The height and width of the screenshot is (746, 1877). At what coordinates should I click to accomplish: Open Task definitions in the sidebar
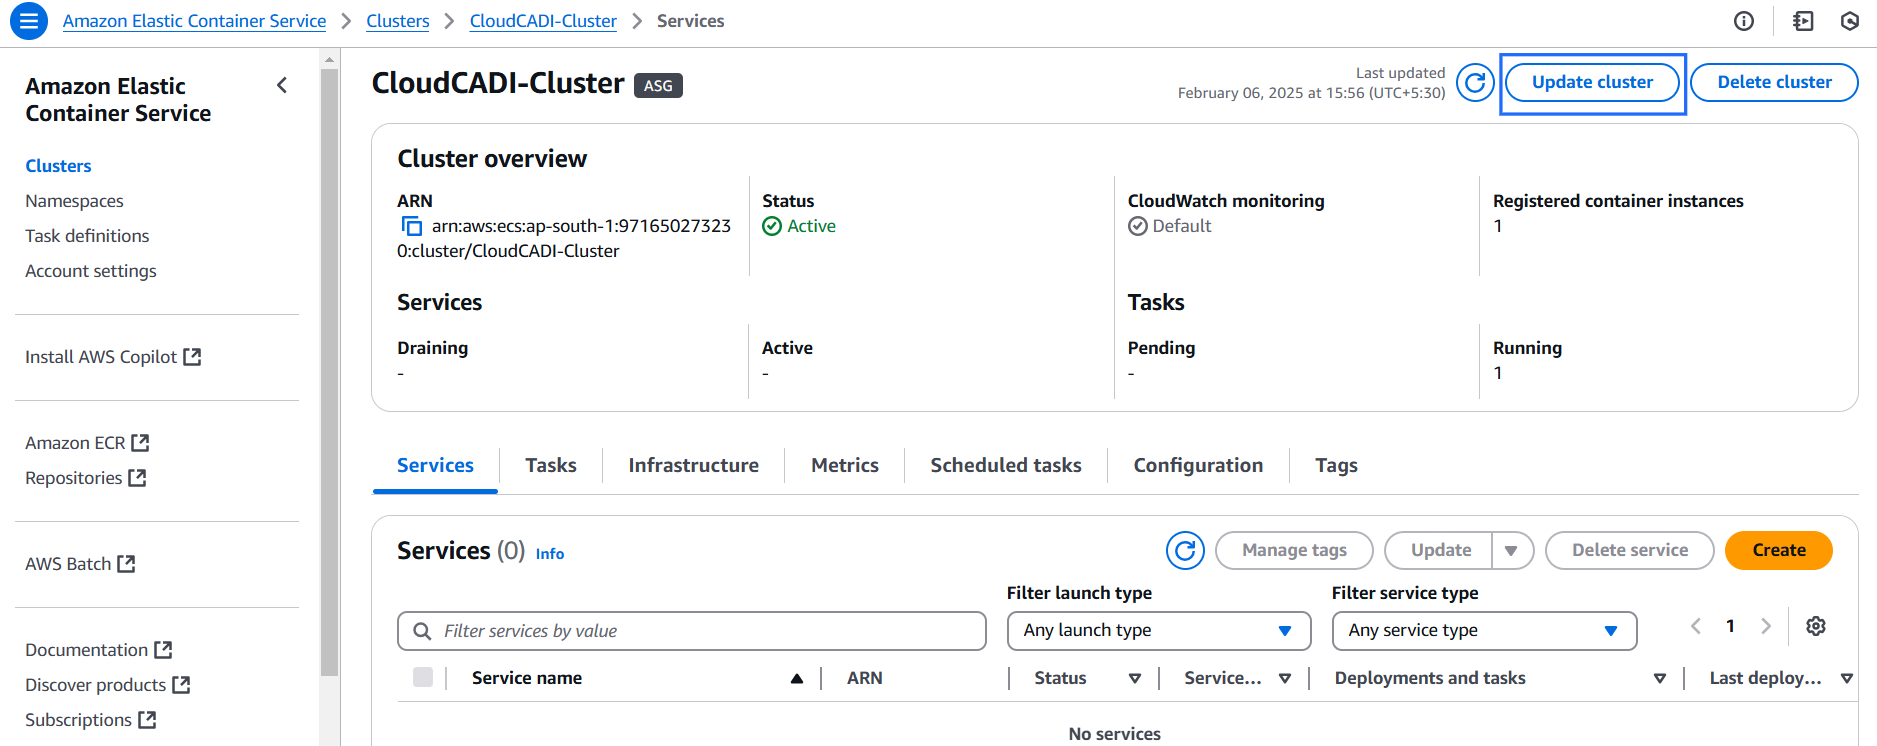(87, 236)
